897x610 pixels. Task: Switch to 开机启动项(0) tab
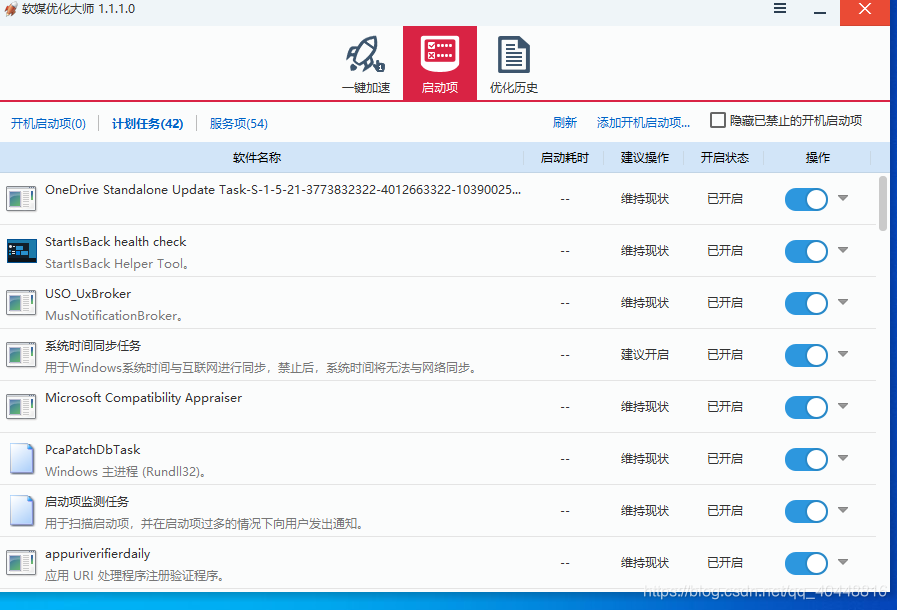pos(48,124)
